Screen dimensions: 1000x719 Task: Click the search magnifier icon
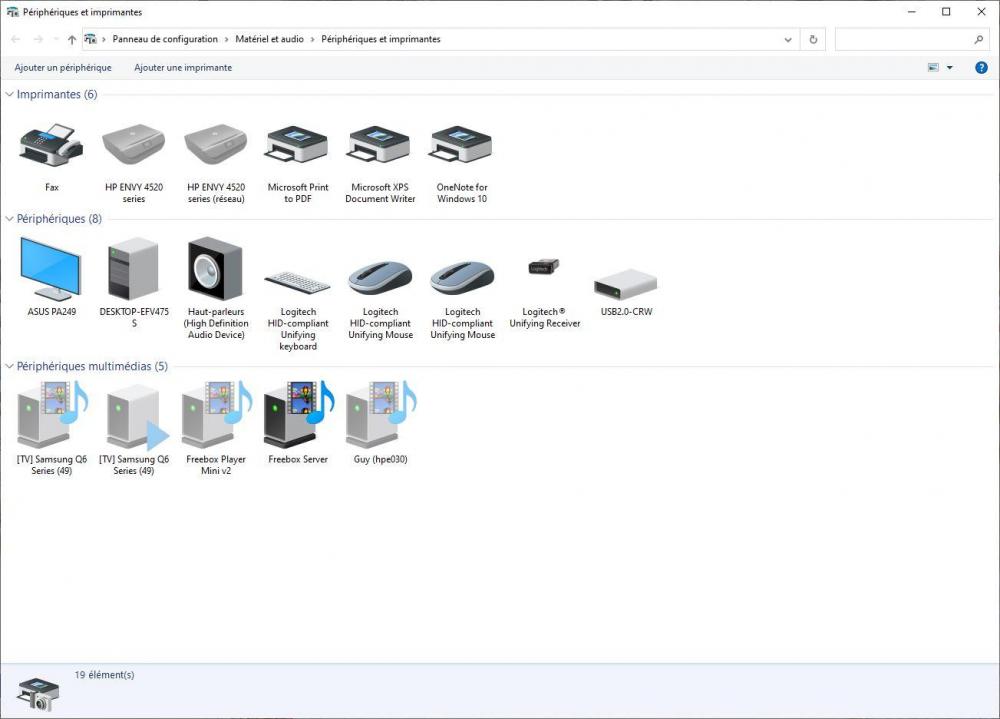click(979, 40)
